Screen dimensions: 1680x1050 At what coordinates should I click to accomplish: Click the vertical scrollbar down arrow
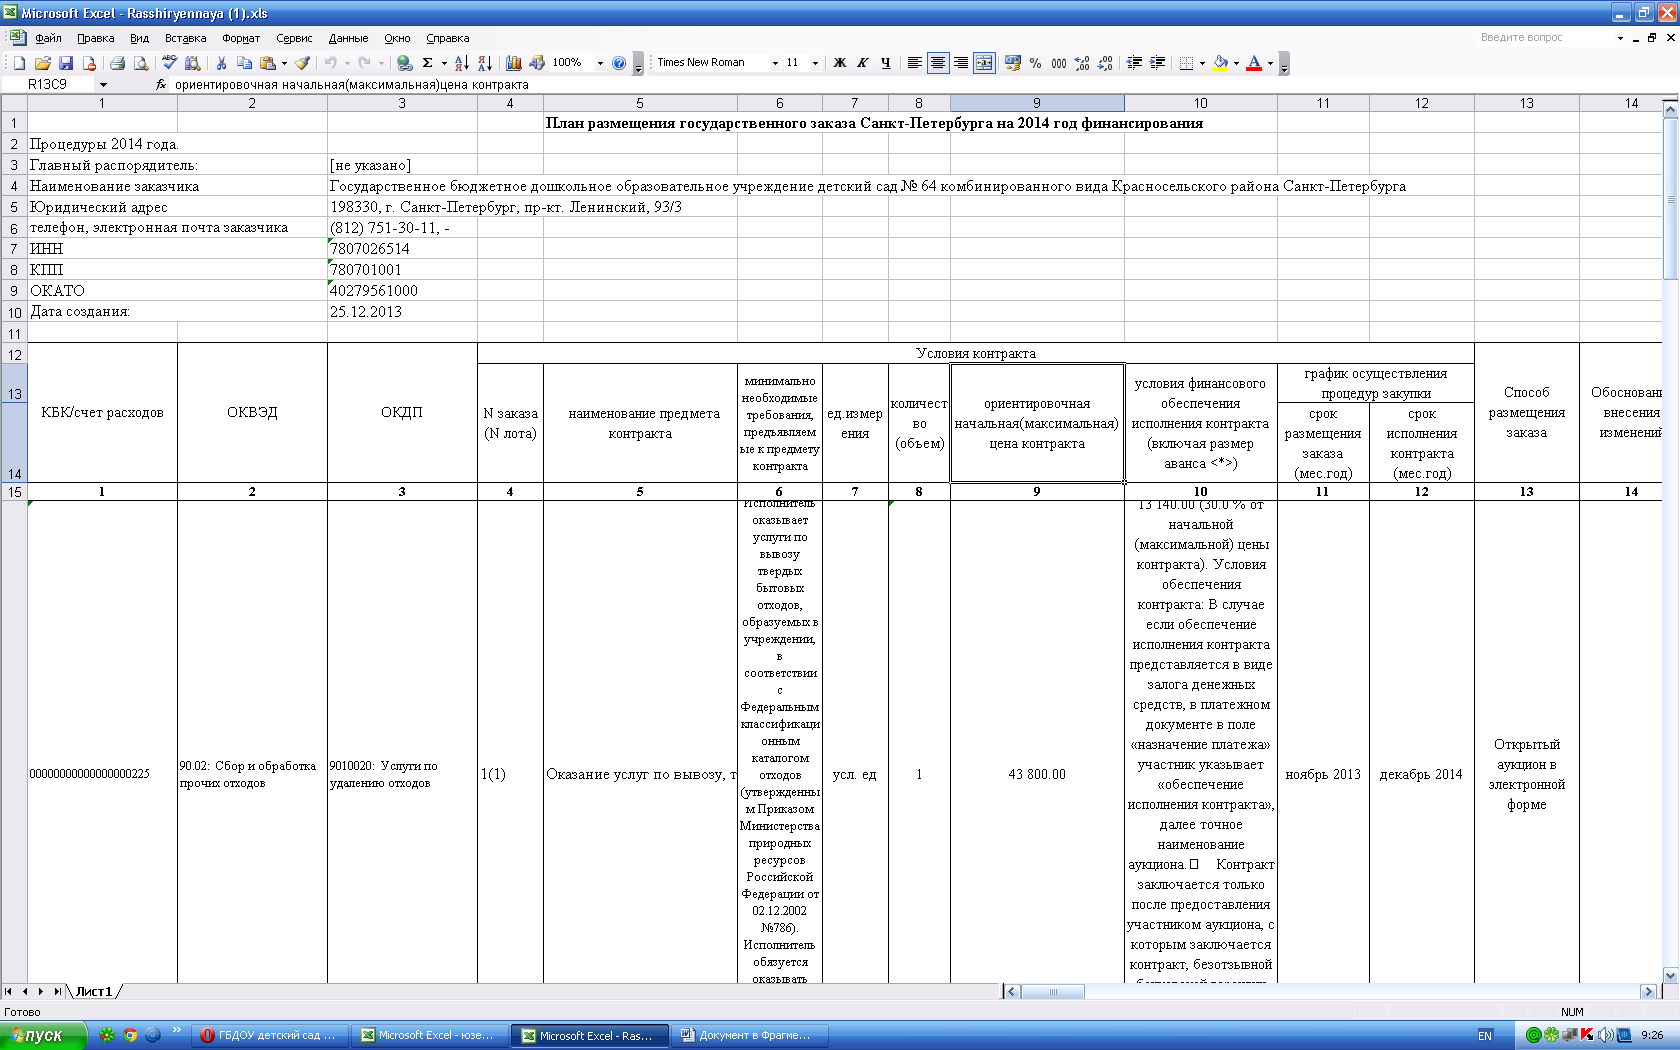(x=1670, y=976)
